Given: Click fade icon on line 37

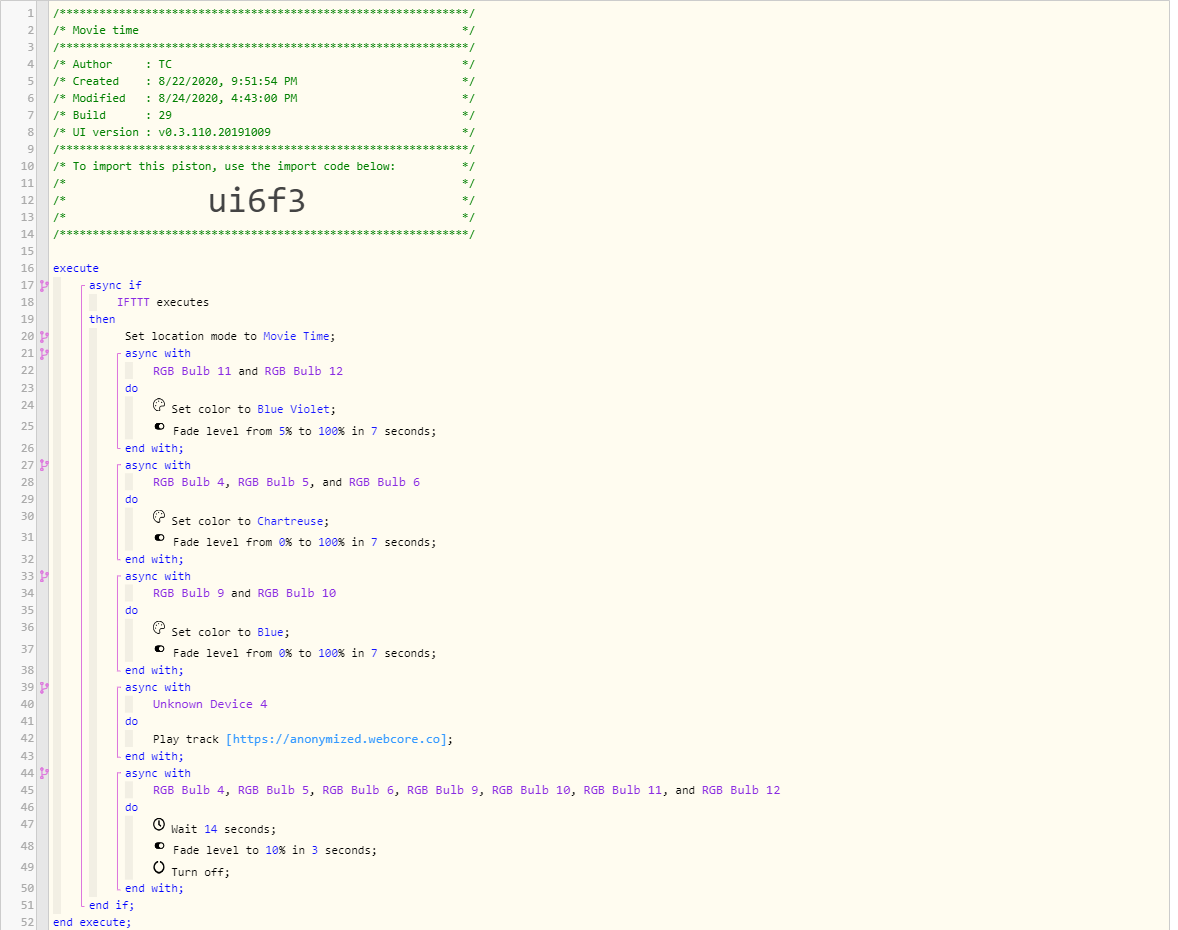Looking at the screenshot, I should tap(159, 649).
